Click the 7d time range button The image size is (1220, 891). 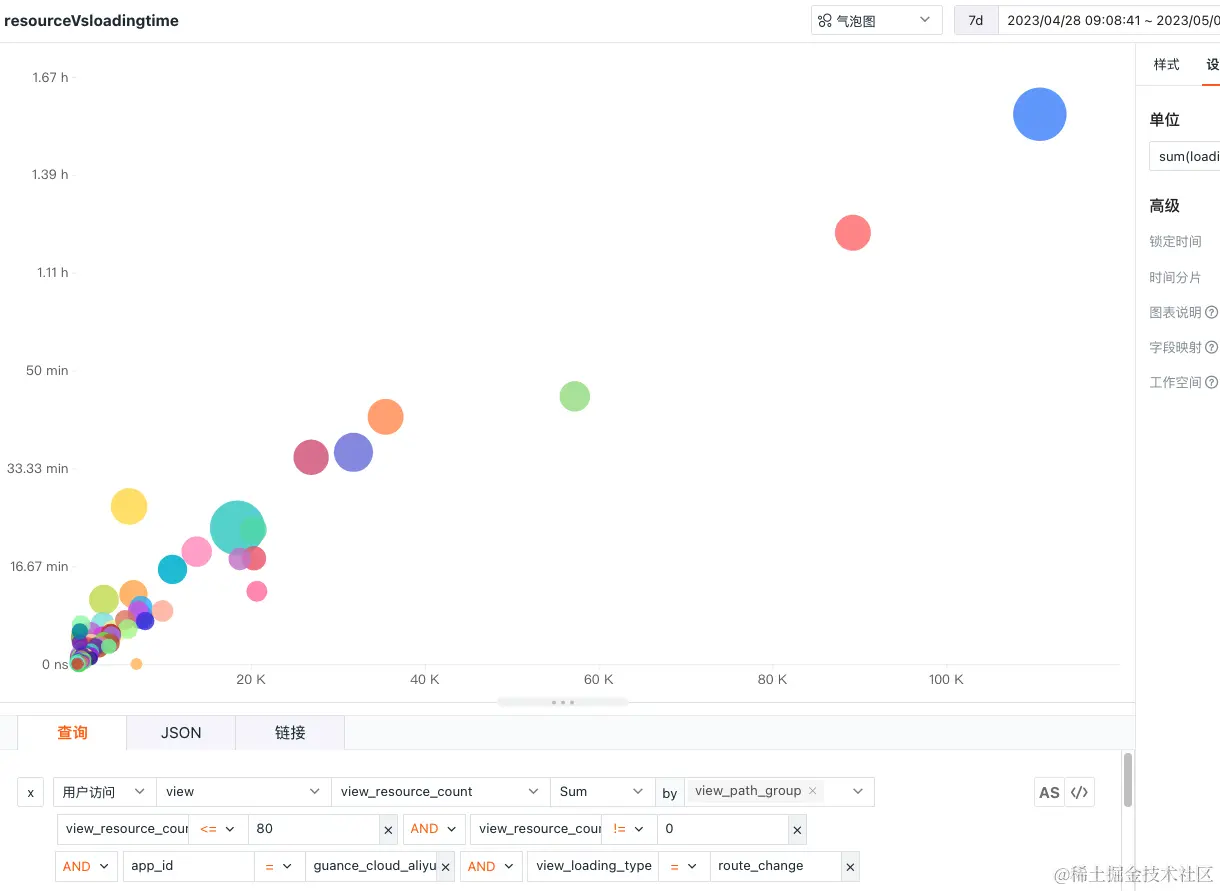click(x=976, y=20)
